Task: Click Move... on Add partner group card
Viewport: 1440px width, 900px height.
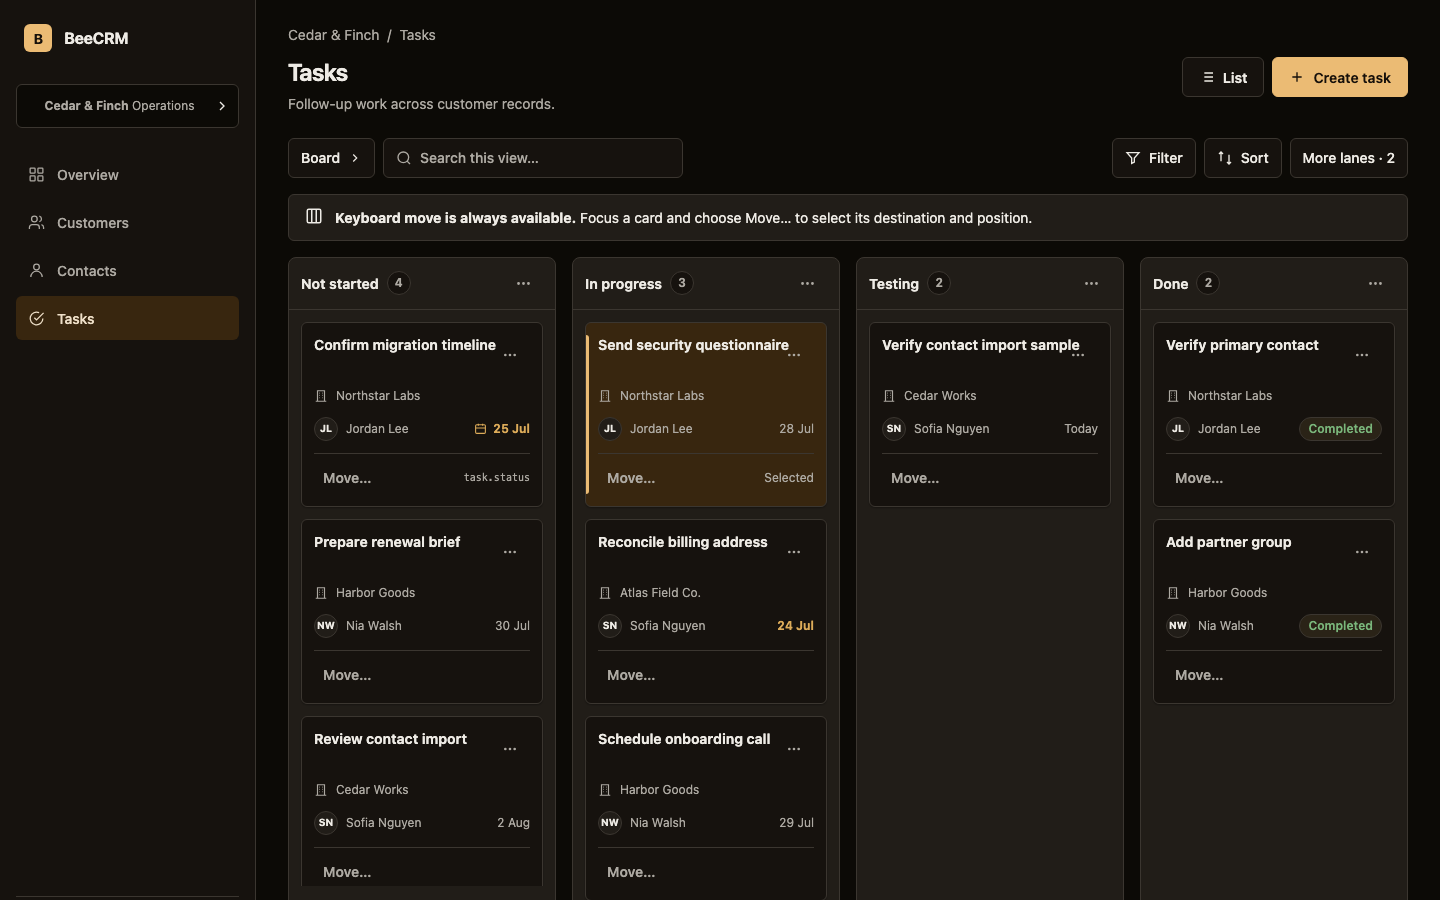Action: (1199, 675)
